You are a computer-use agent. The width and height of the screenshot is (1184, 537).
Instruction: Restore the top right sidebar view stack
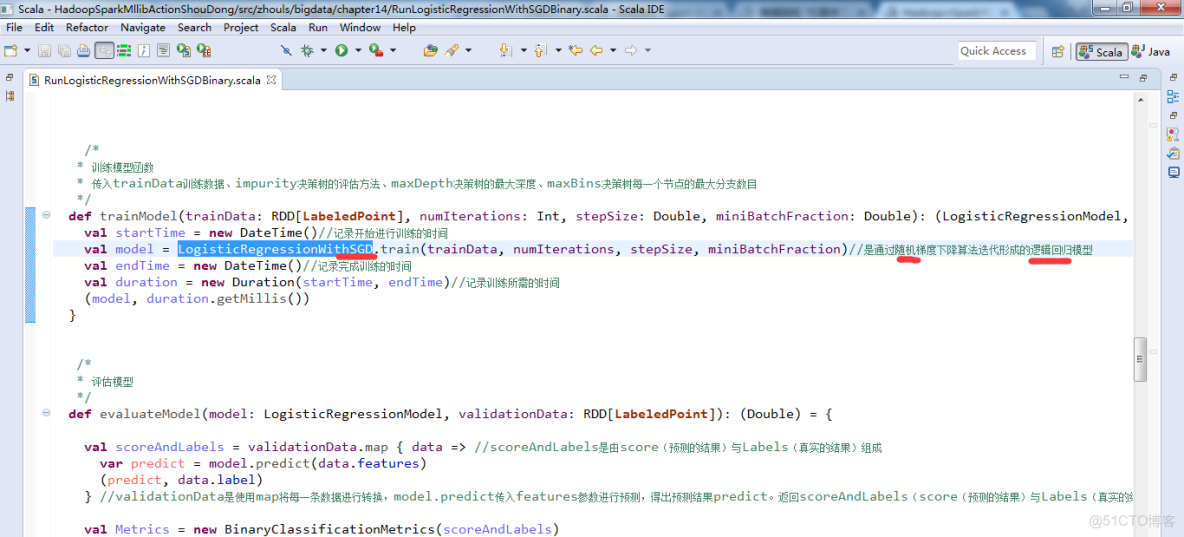(1173, 77)
